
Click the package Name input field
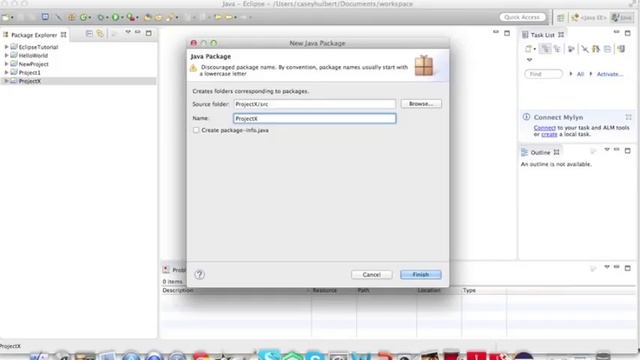pyautogui.click(x=314, y=118)
